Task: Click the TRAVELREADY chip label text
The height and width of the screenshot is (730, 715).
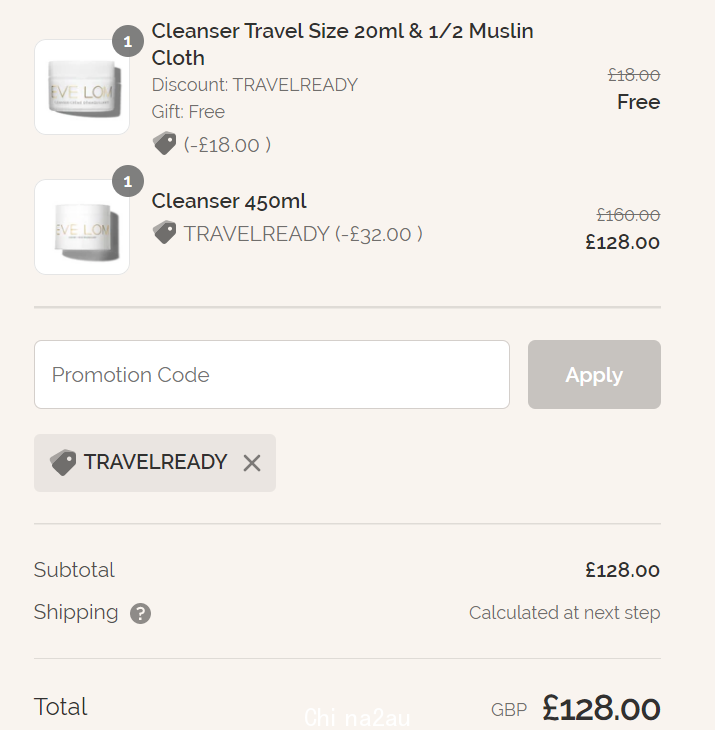Action: [155, 462]
